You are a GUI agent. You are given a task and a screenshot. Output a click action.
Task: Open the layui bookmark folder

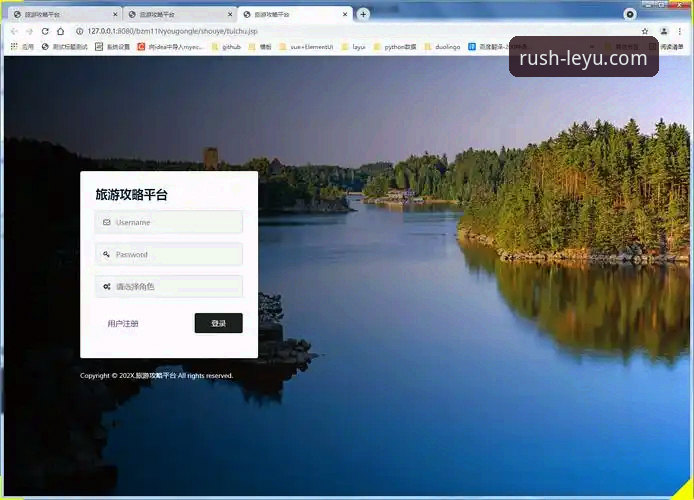pyautogui.click(x=354, y=46)
